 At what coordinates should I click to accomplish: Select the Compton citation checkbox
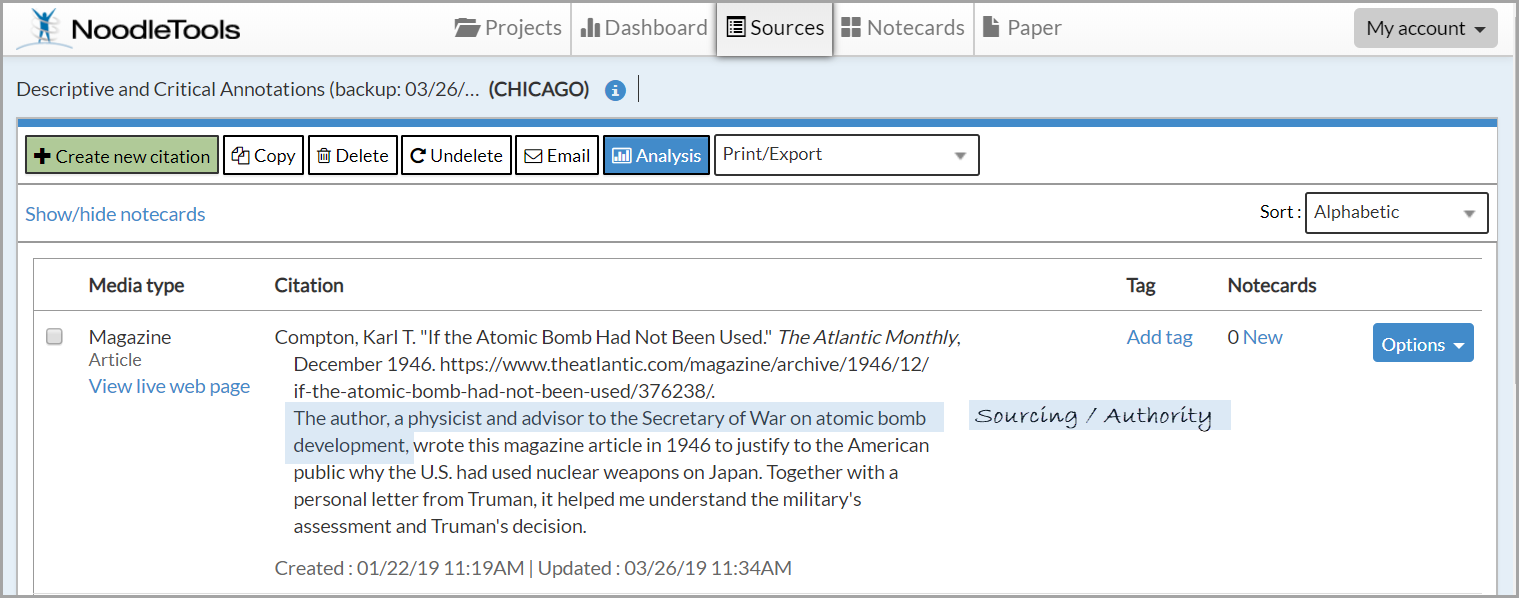click(55, 337)
